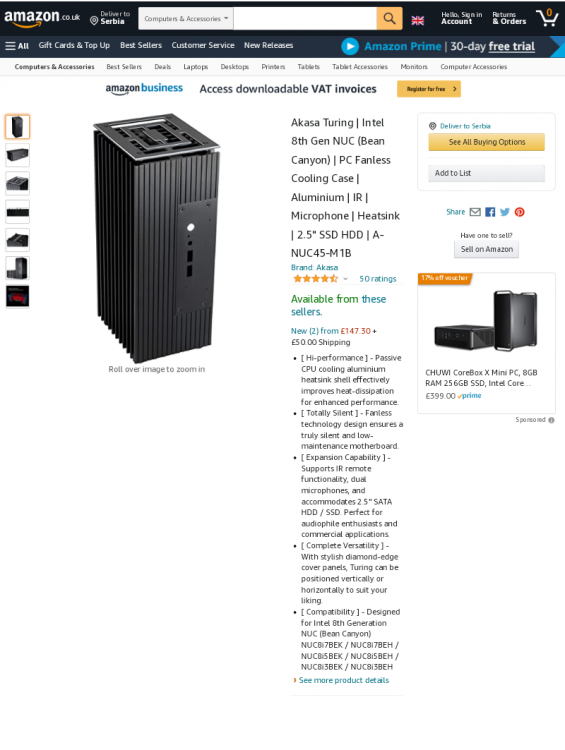Select the red thermal image thumbnail

pyautogui.click(x=18, y=296)
